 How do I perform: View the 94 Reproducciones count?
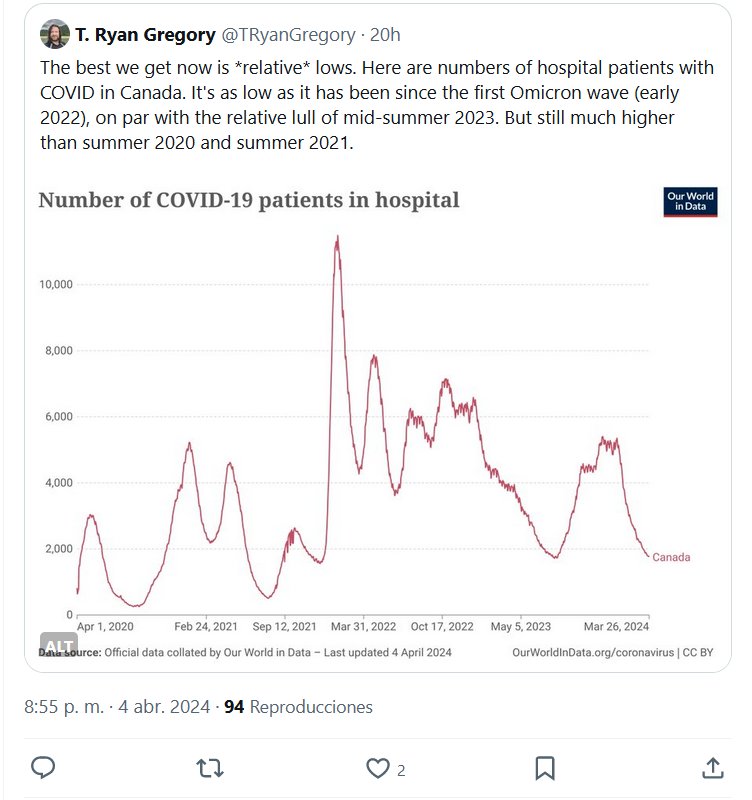[298, 707]
